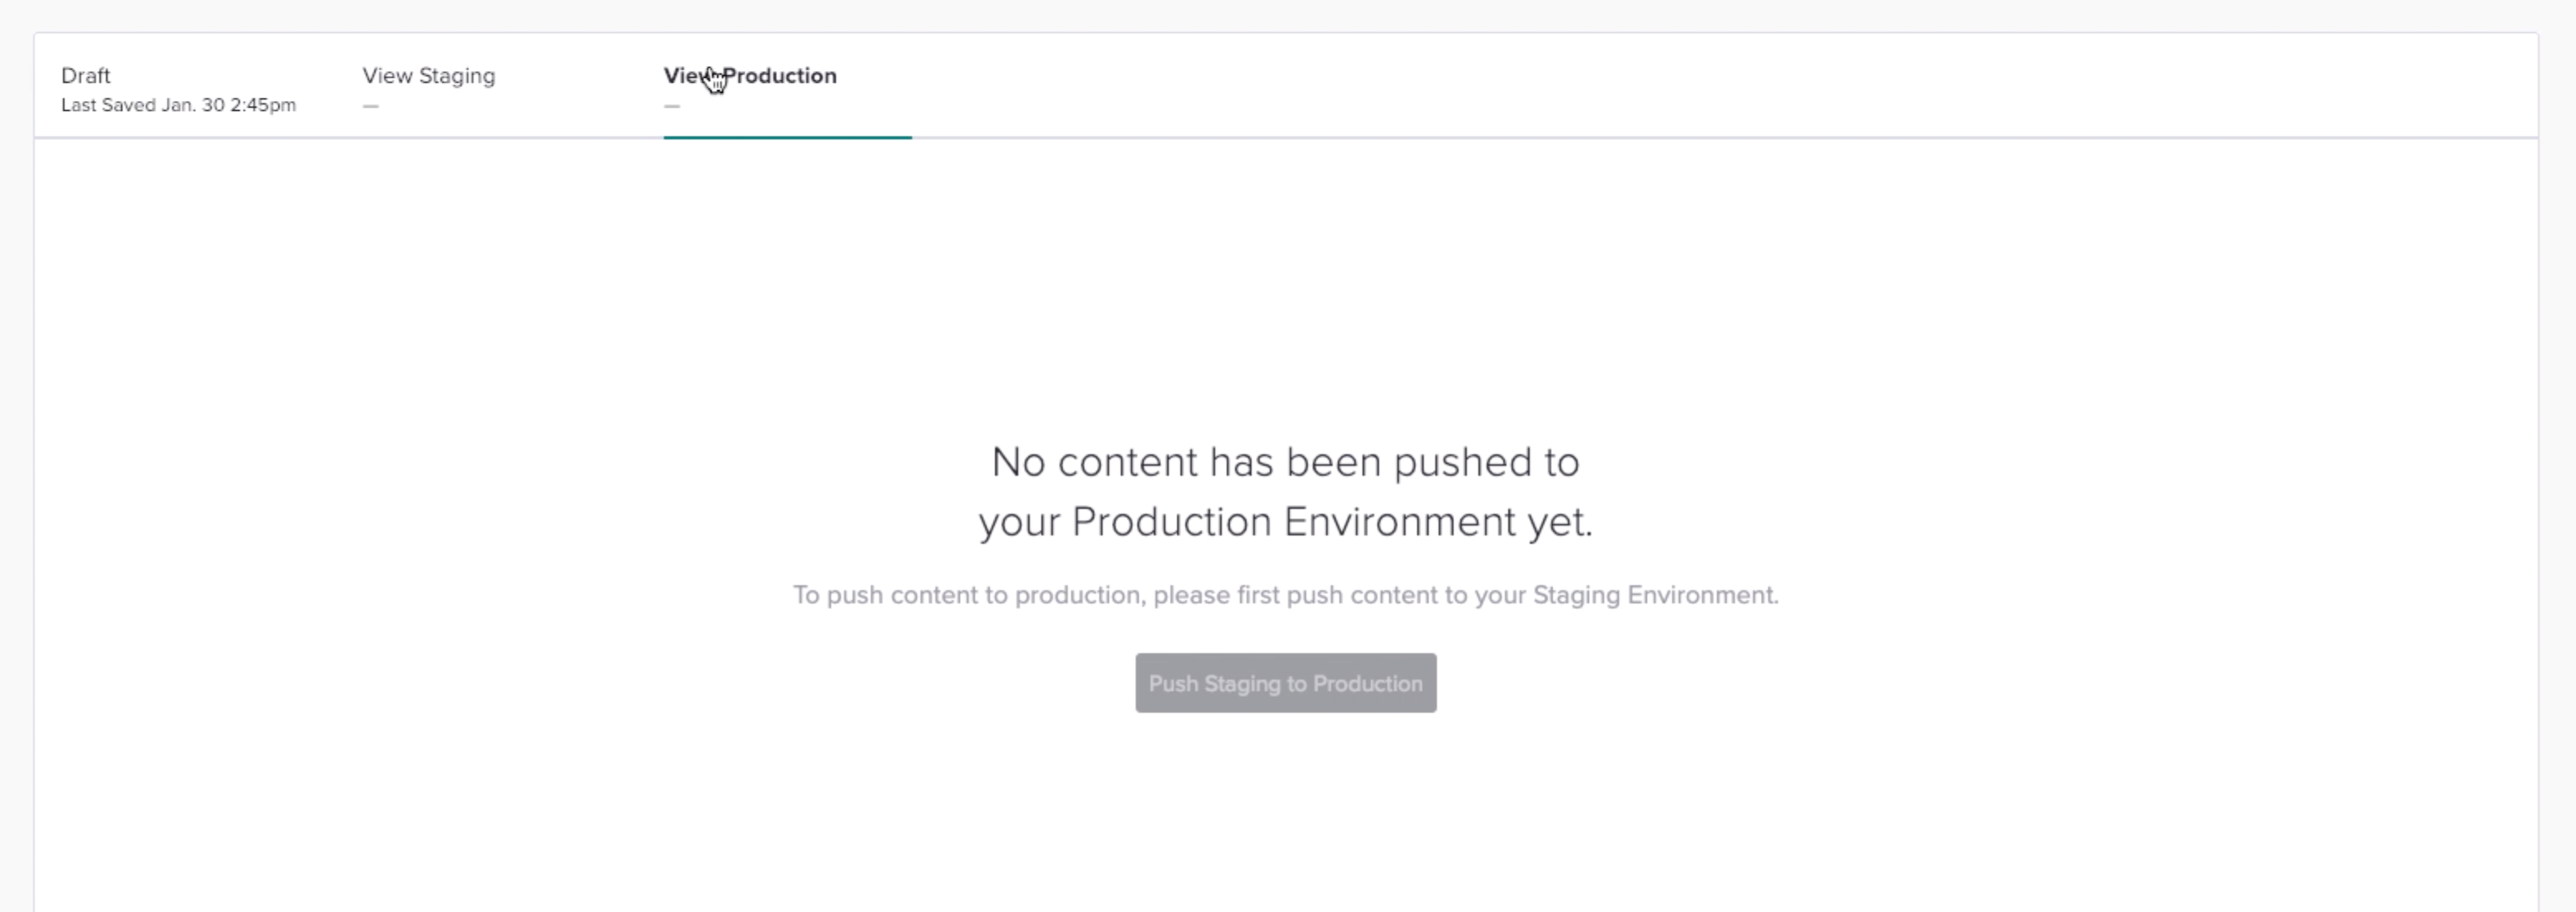Click the dash status under View Staging
This screenshot has width=2576, height=912.
[371, 106]
